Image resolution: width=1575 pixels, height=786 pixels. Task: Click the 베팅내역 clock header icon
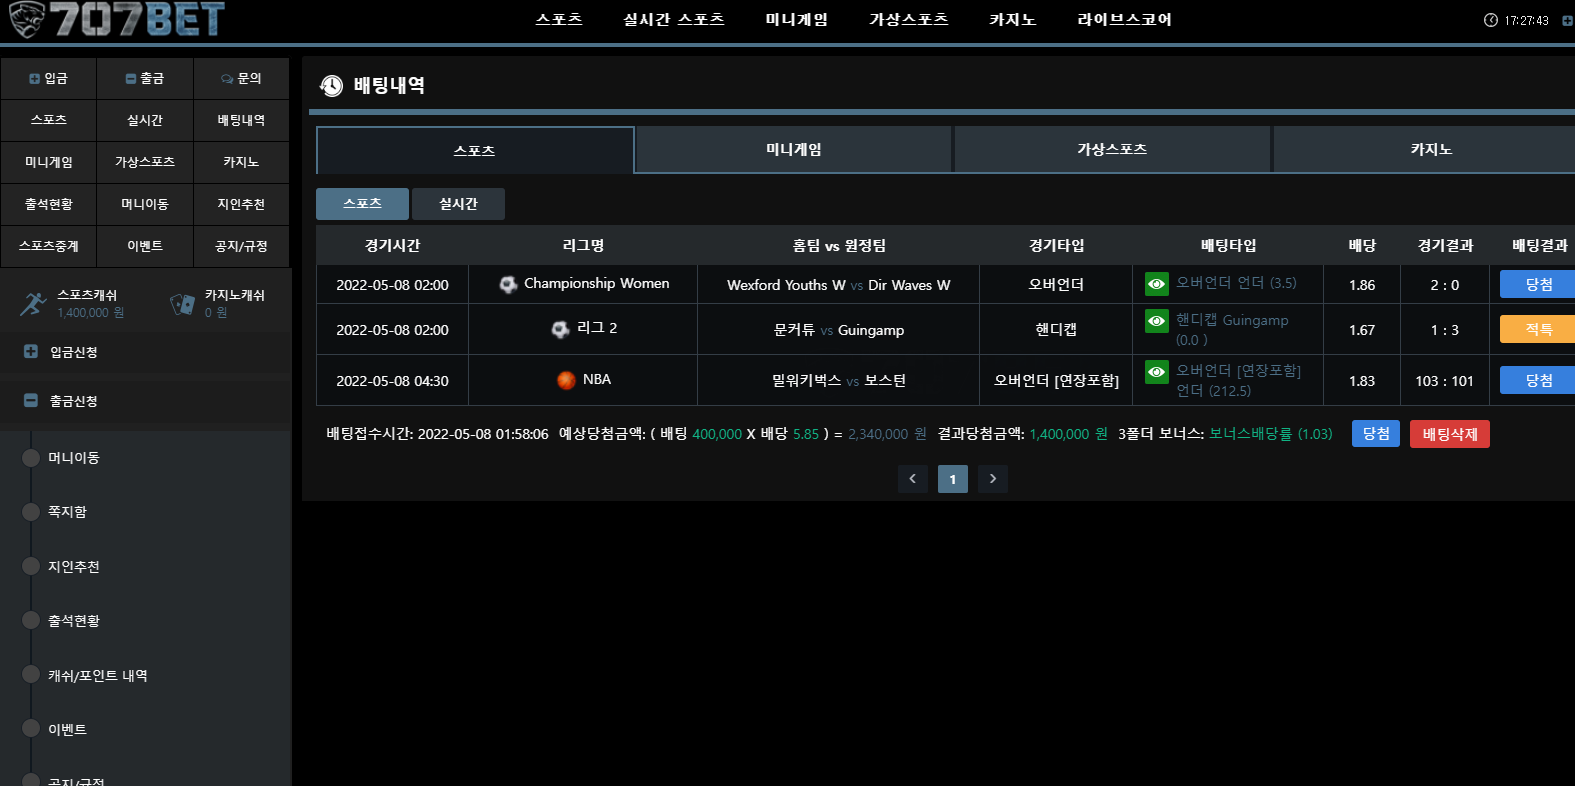331,86
